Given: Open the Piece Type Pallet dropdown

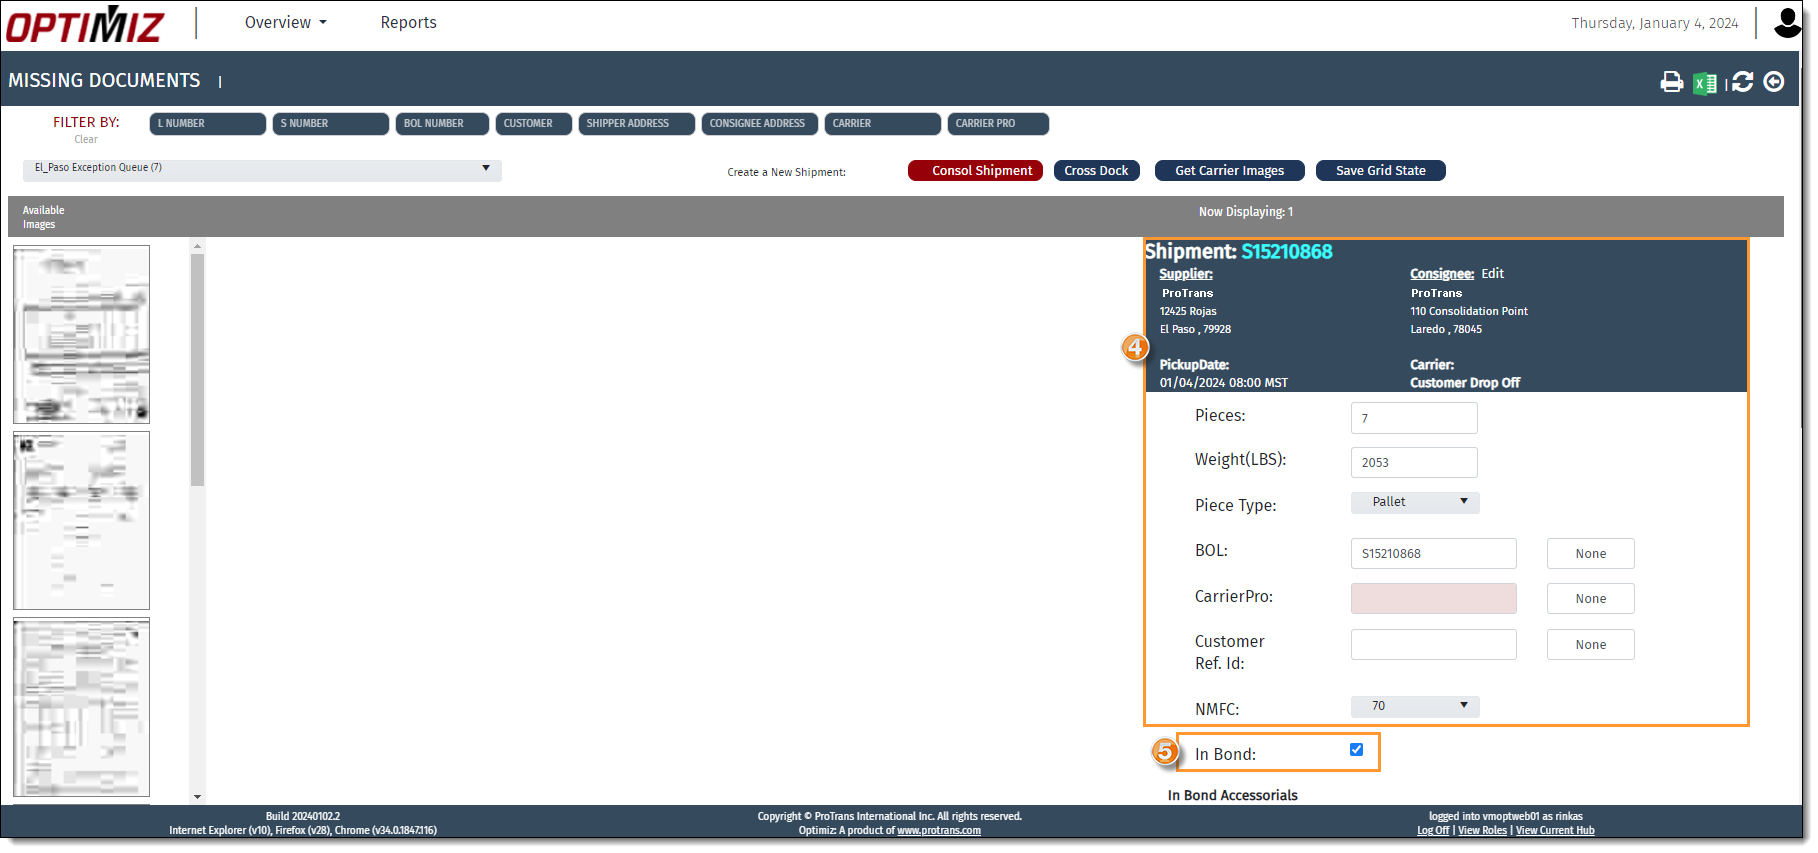Looking at the screenshot, I should point(1414,502).
